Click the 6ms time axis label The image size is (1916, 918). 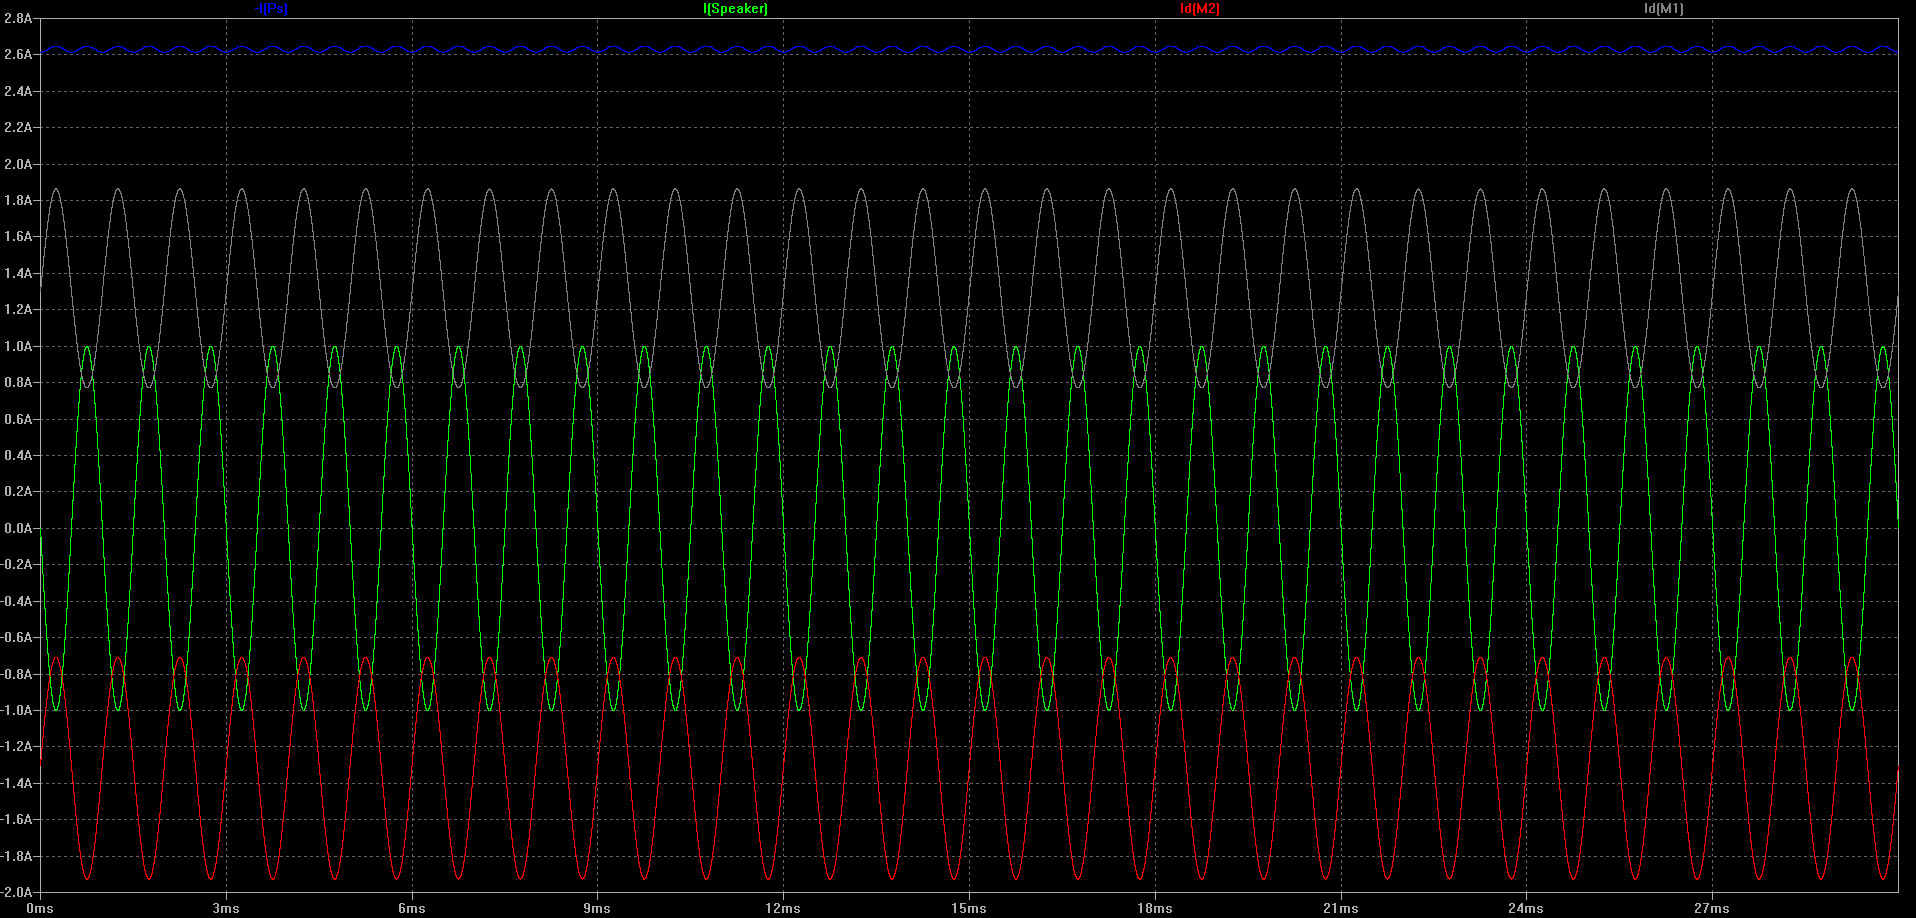(x=412, y=908)
